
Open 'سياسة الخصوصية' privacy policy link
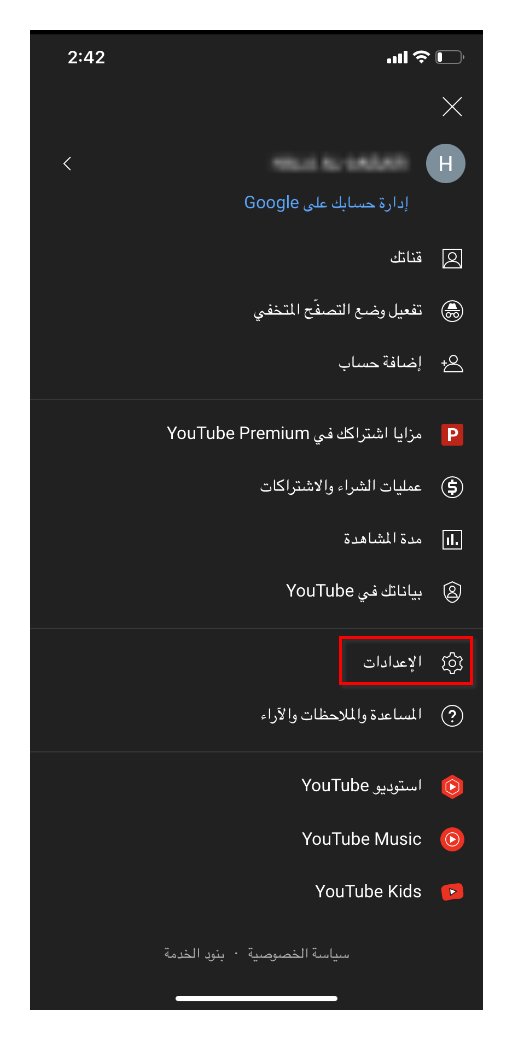(x=299, y=954)
